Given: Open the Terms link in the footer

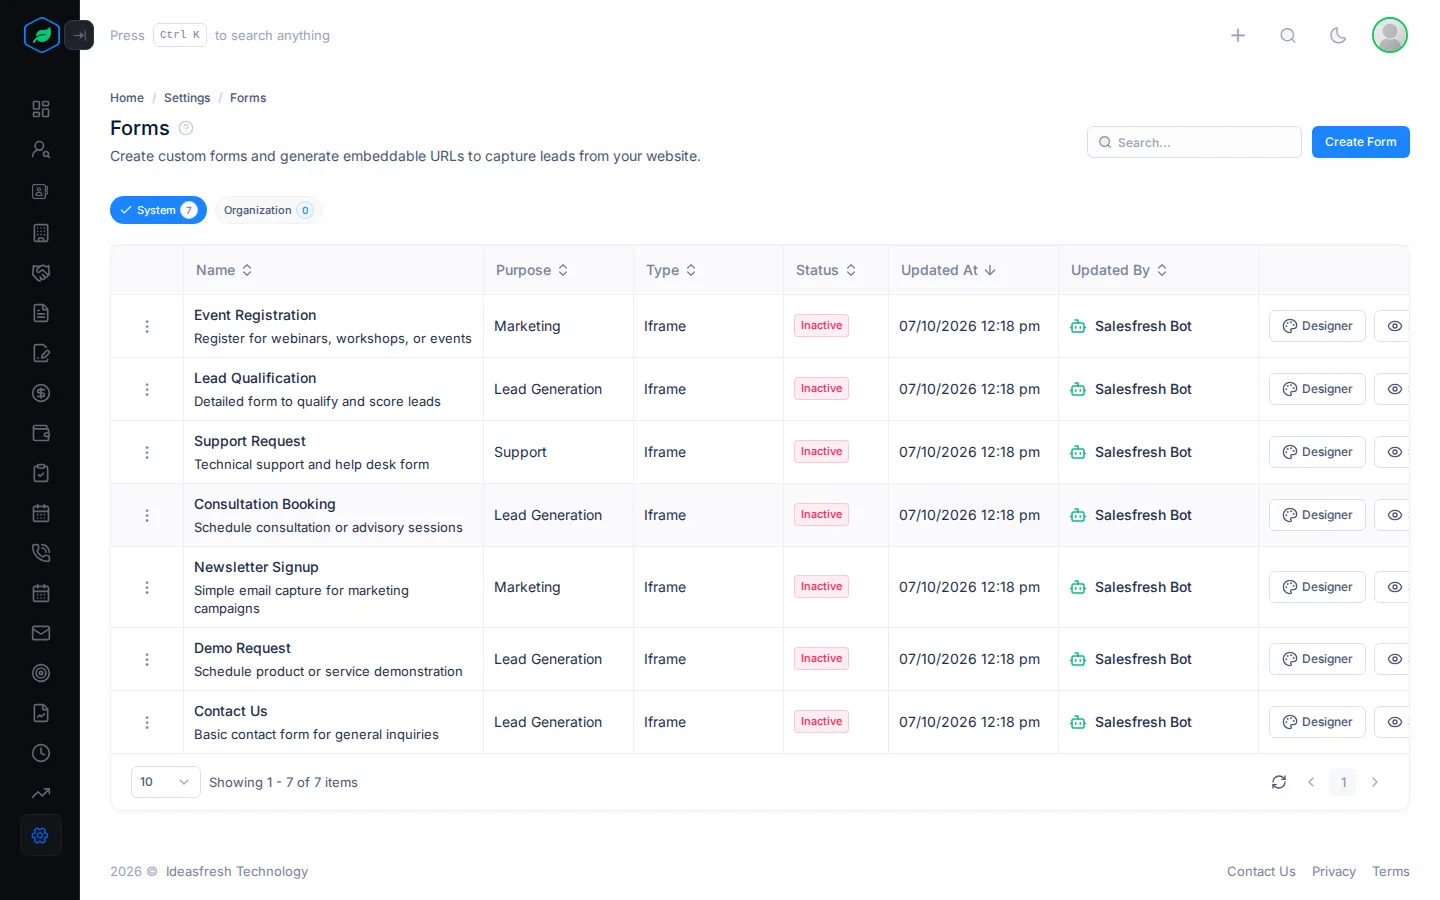Looking at the screenshot, I should pyautogui.click(x=1391, y=872).
